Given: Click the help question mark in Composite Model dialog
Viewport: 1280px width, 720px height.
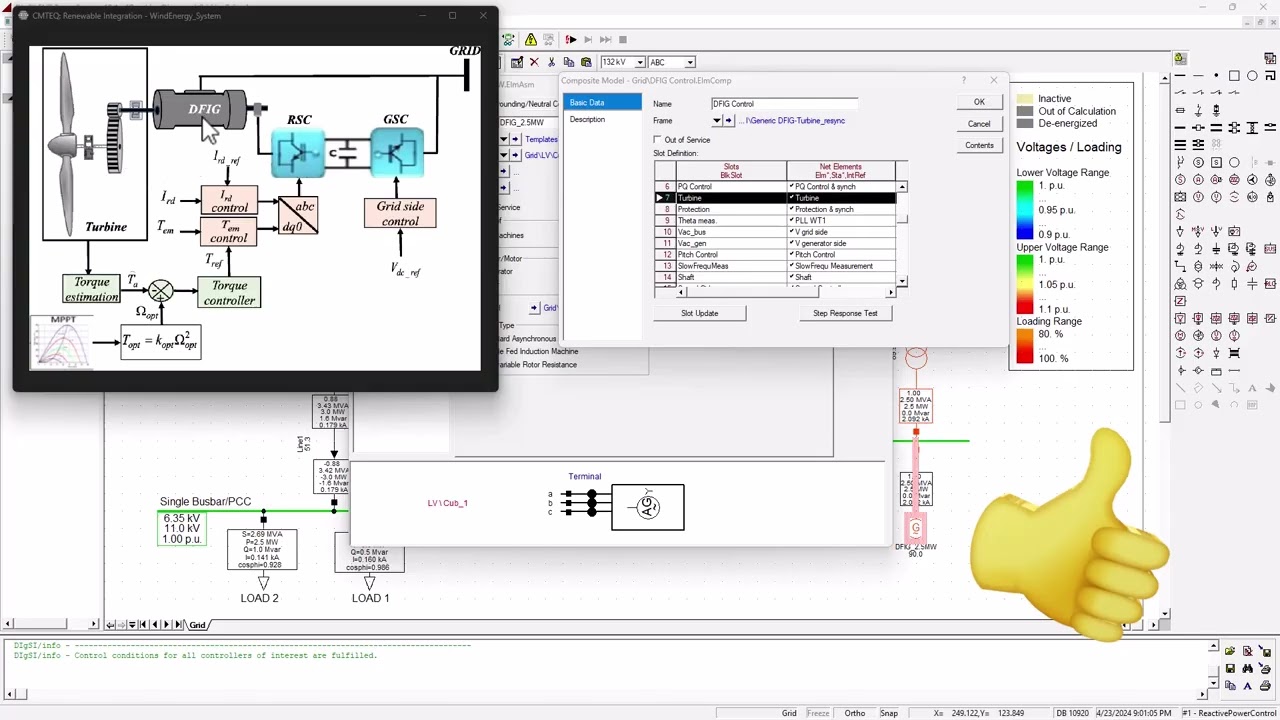Looking at the screenshot, I should (x=964, y=80).
